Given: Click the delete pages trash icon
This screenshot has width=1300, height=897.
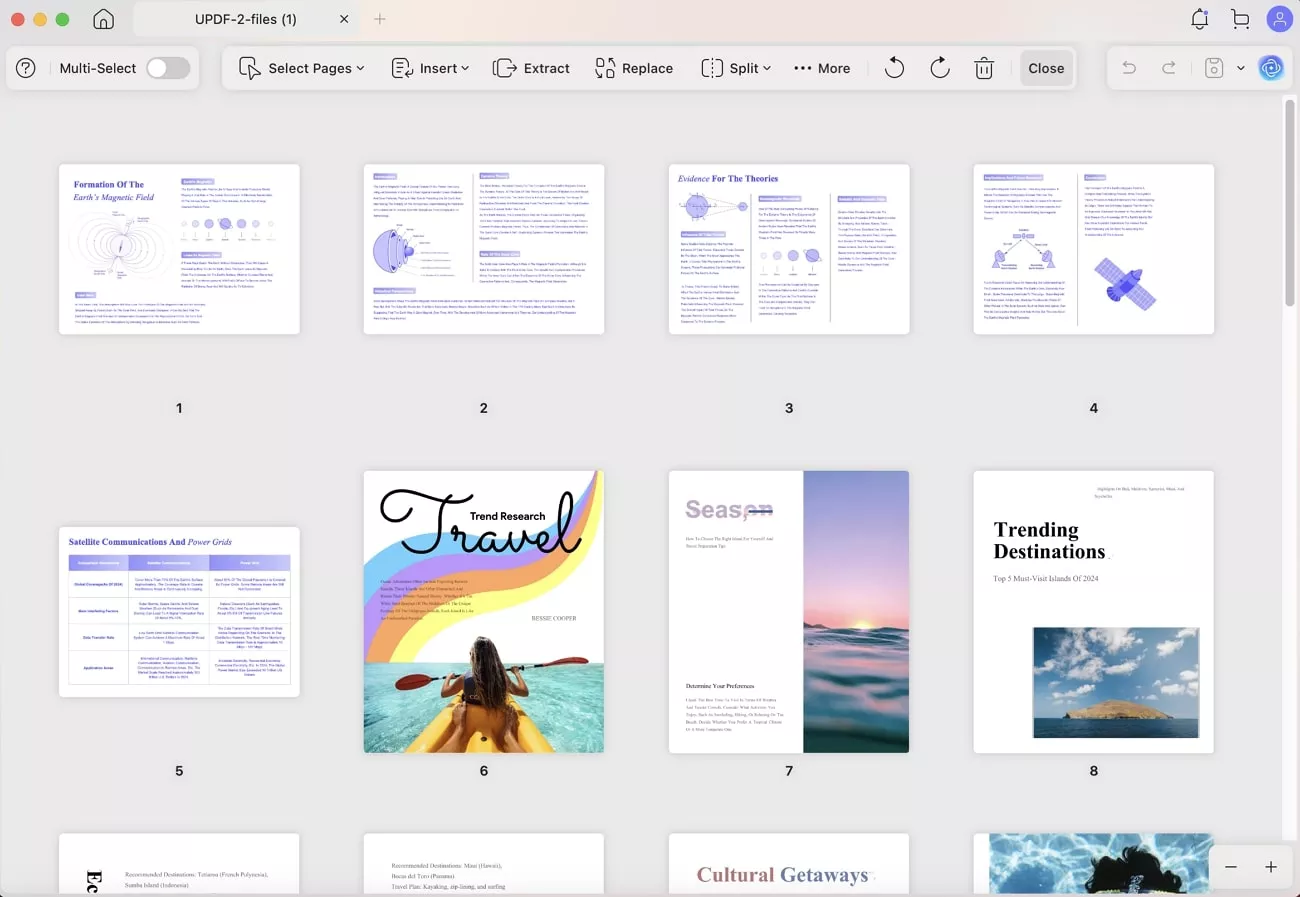Looking at the screenshot, I should [984, 68].
